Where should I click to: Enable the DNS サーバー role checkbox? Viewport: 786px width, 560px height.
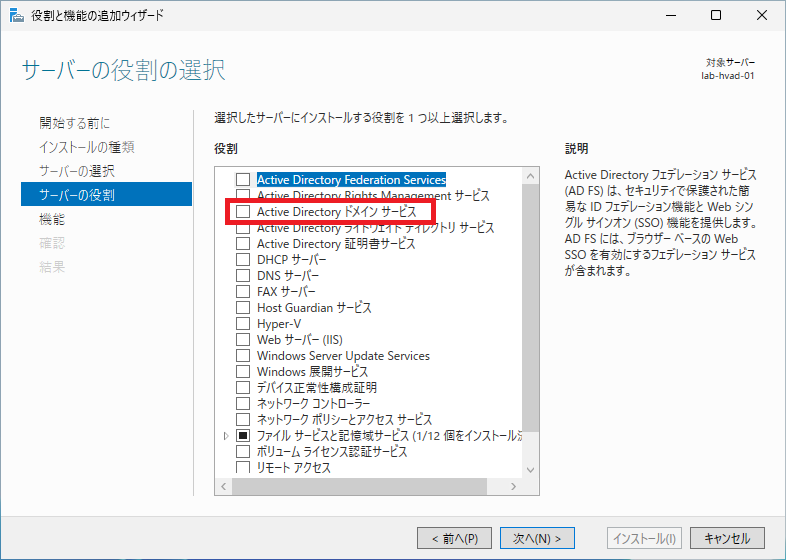tap(243, 276)
